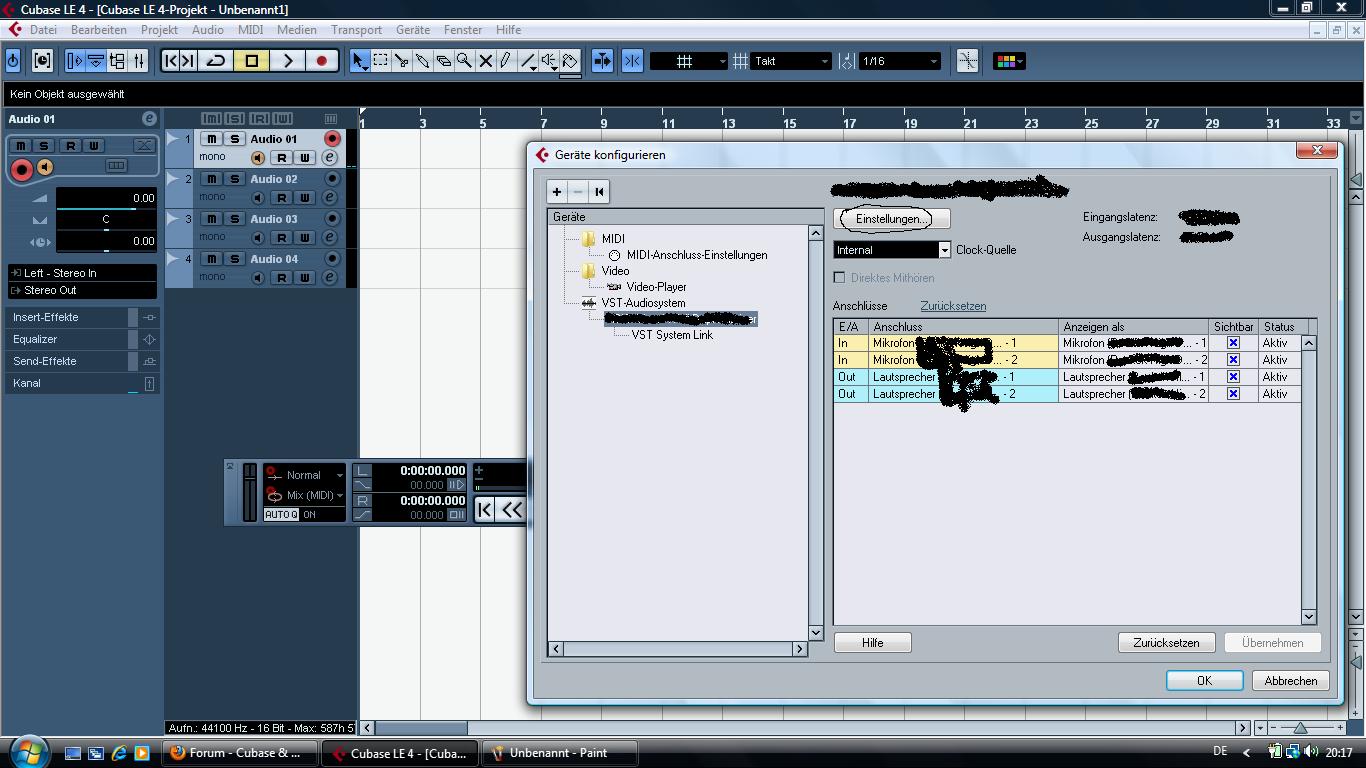Viewport: 1366px width, 768px height.
Task: Pick the Split scissors tool
Action: tap(402, 61)
